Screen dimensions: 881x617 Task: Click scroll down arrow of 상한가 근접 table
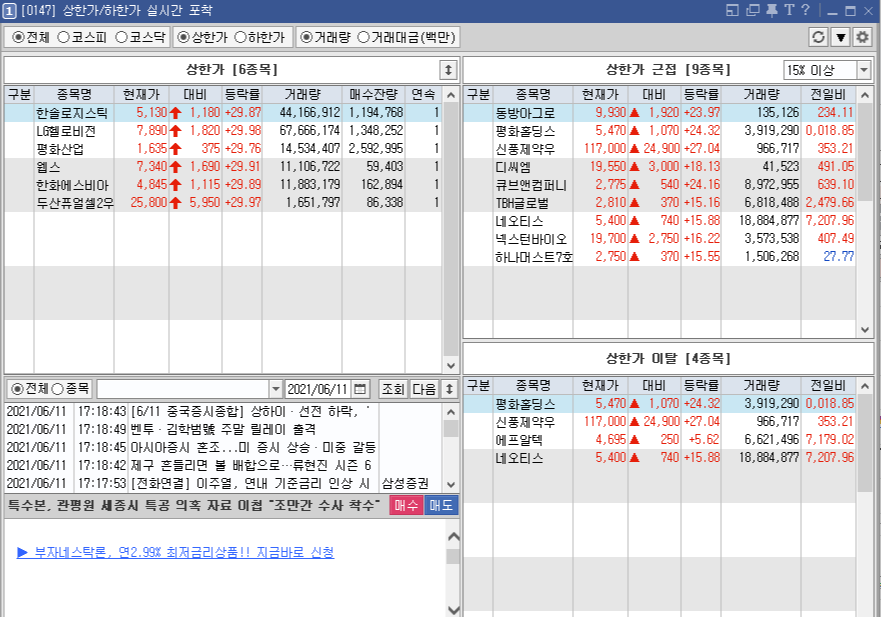865,330
